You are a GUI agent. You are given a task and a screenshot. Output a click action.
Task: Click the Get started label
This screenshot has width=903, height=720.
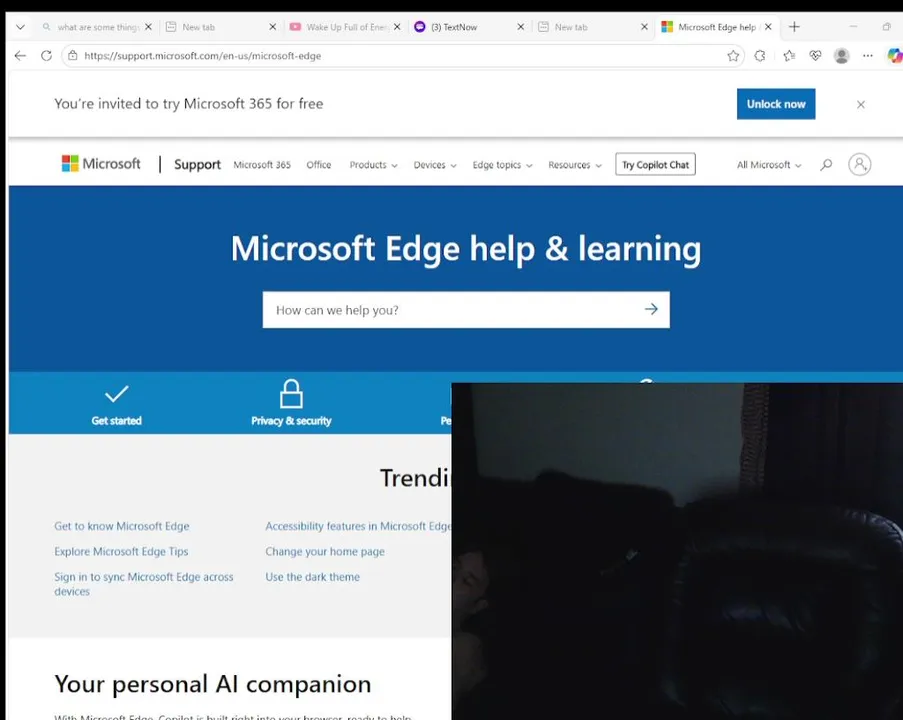click(116, 420)
